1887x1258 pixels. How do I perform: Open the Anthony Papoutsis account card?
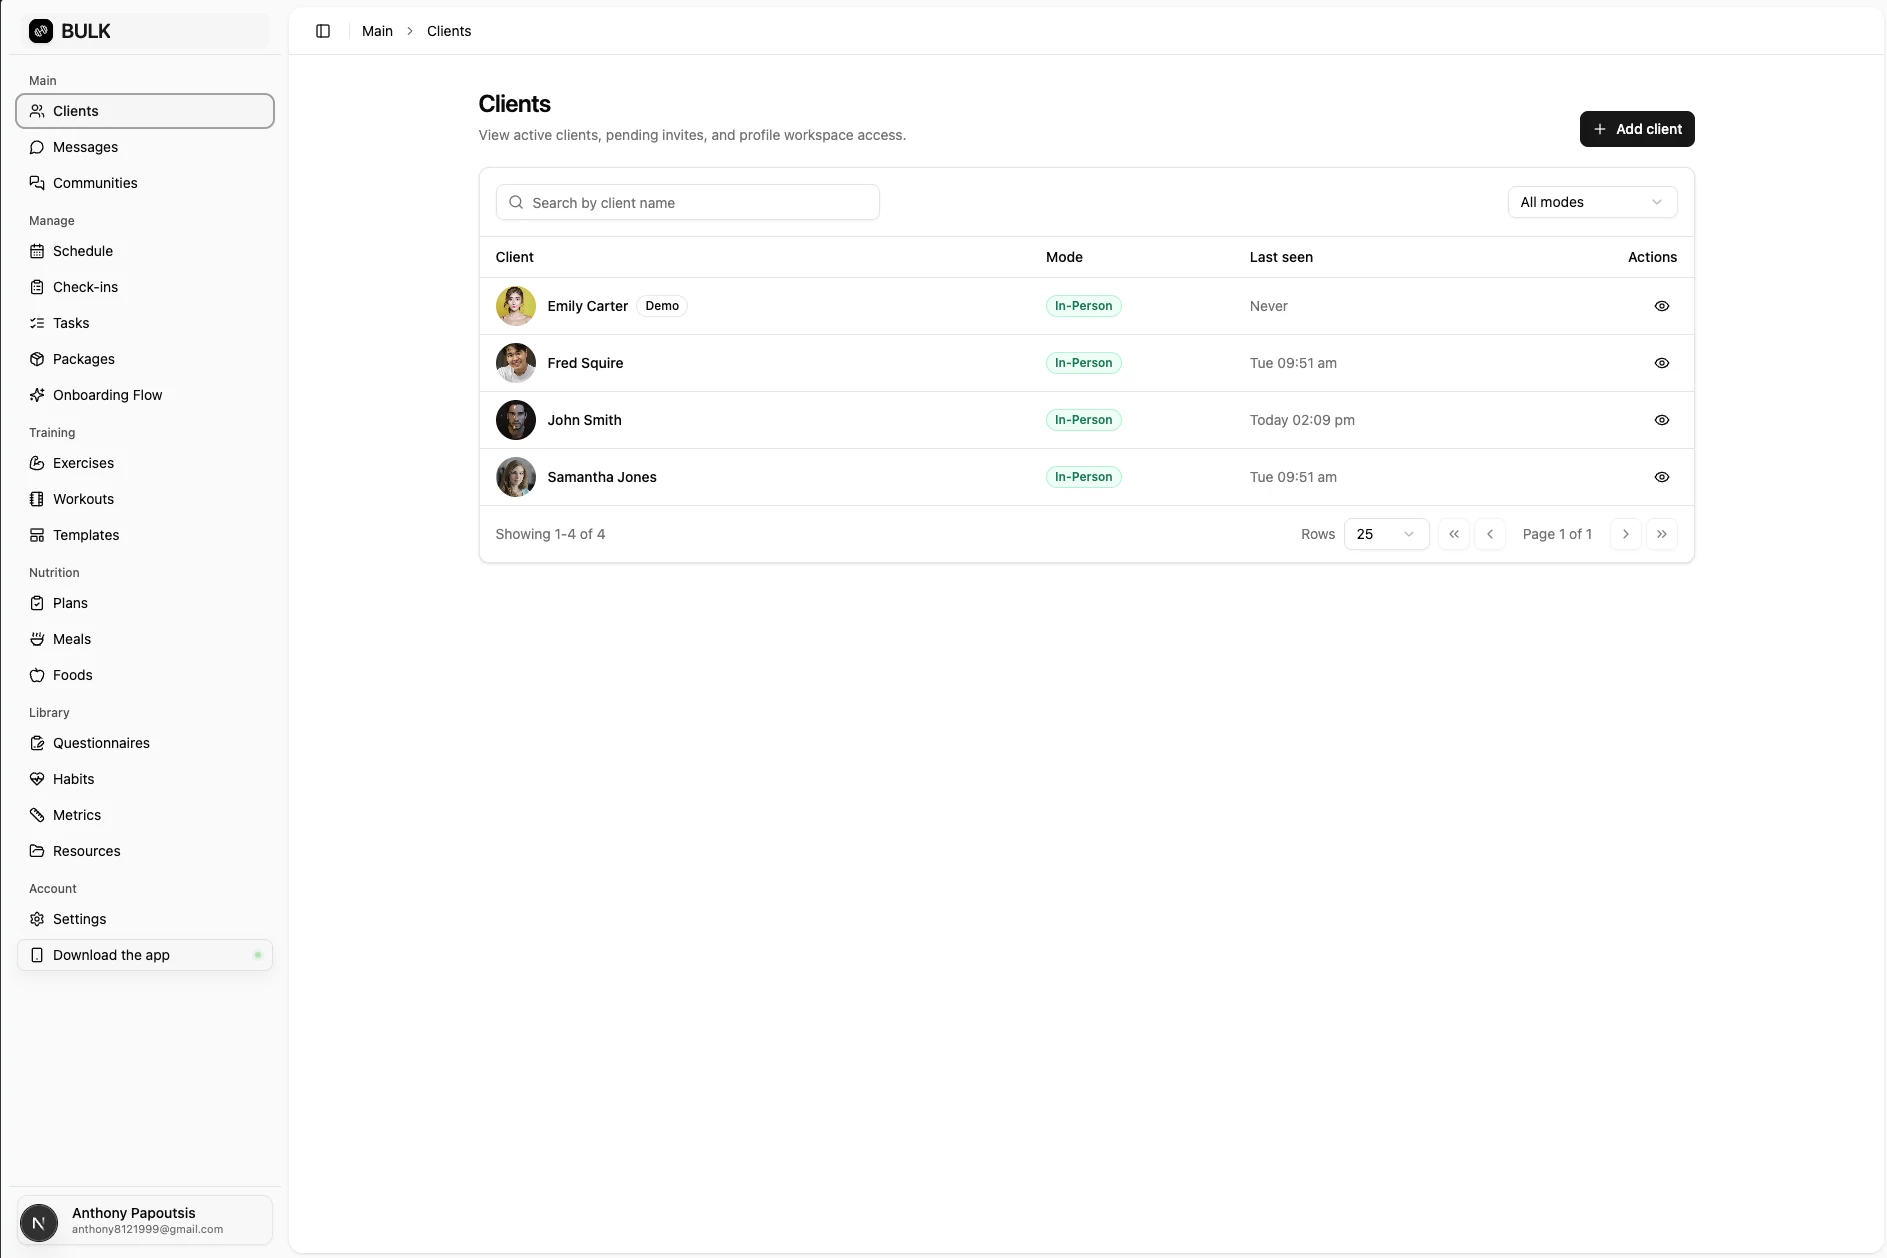145,1220
